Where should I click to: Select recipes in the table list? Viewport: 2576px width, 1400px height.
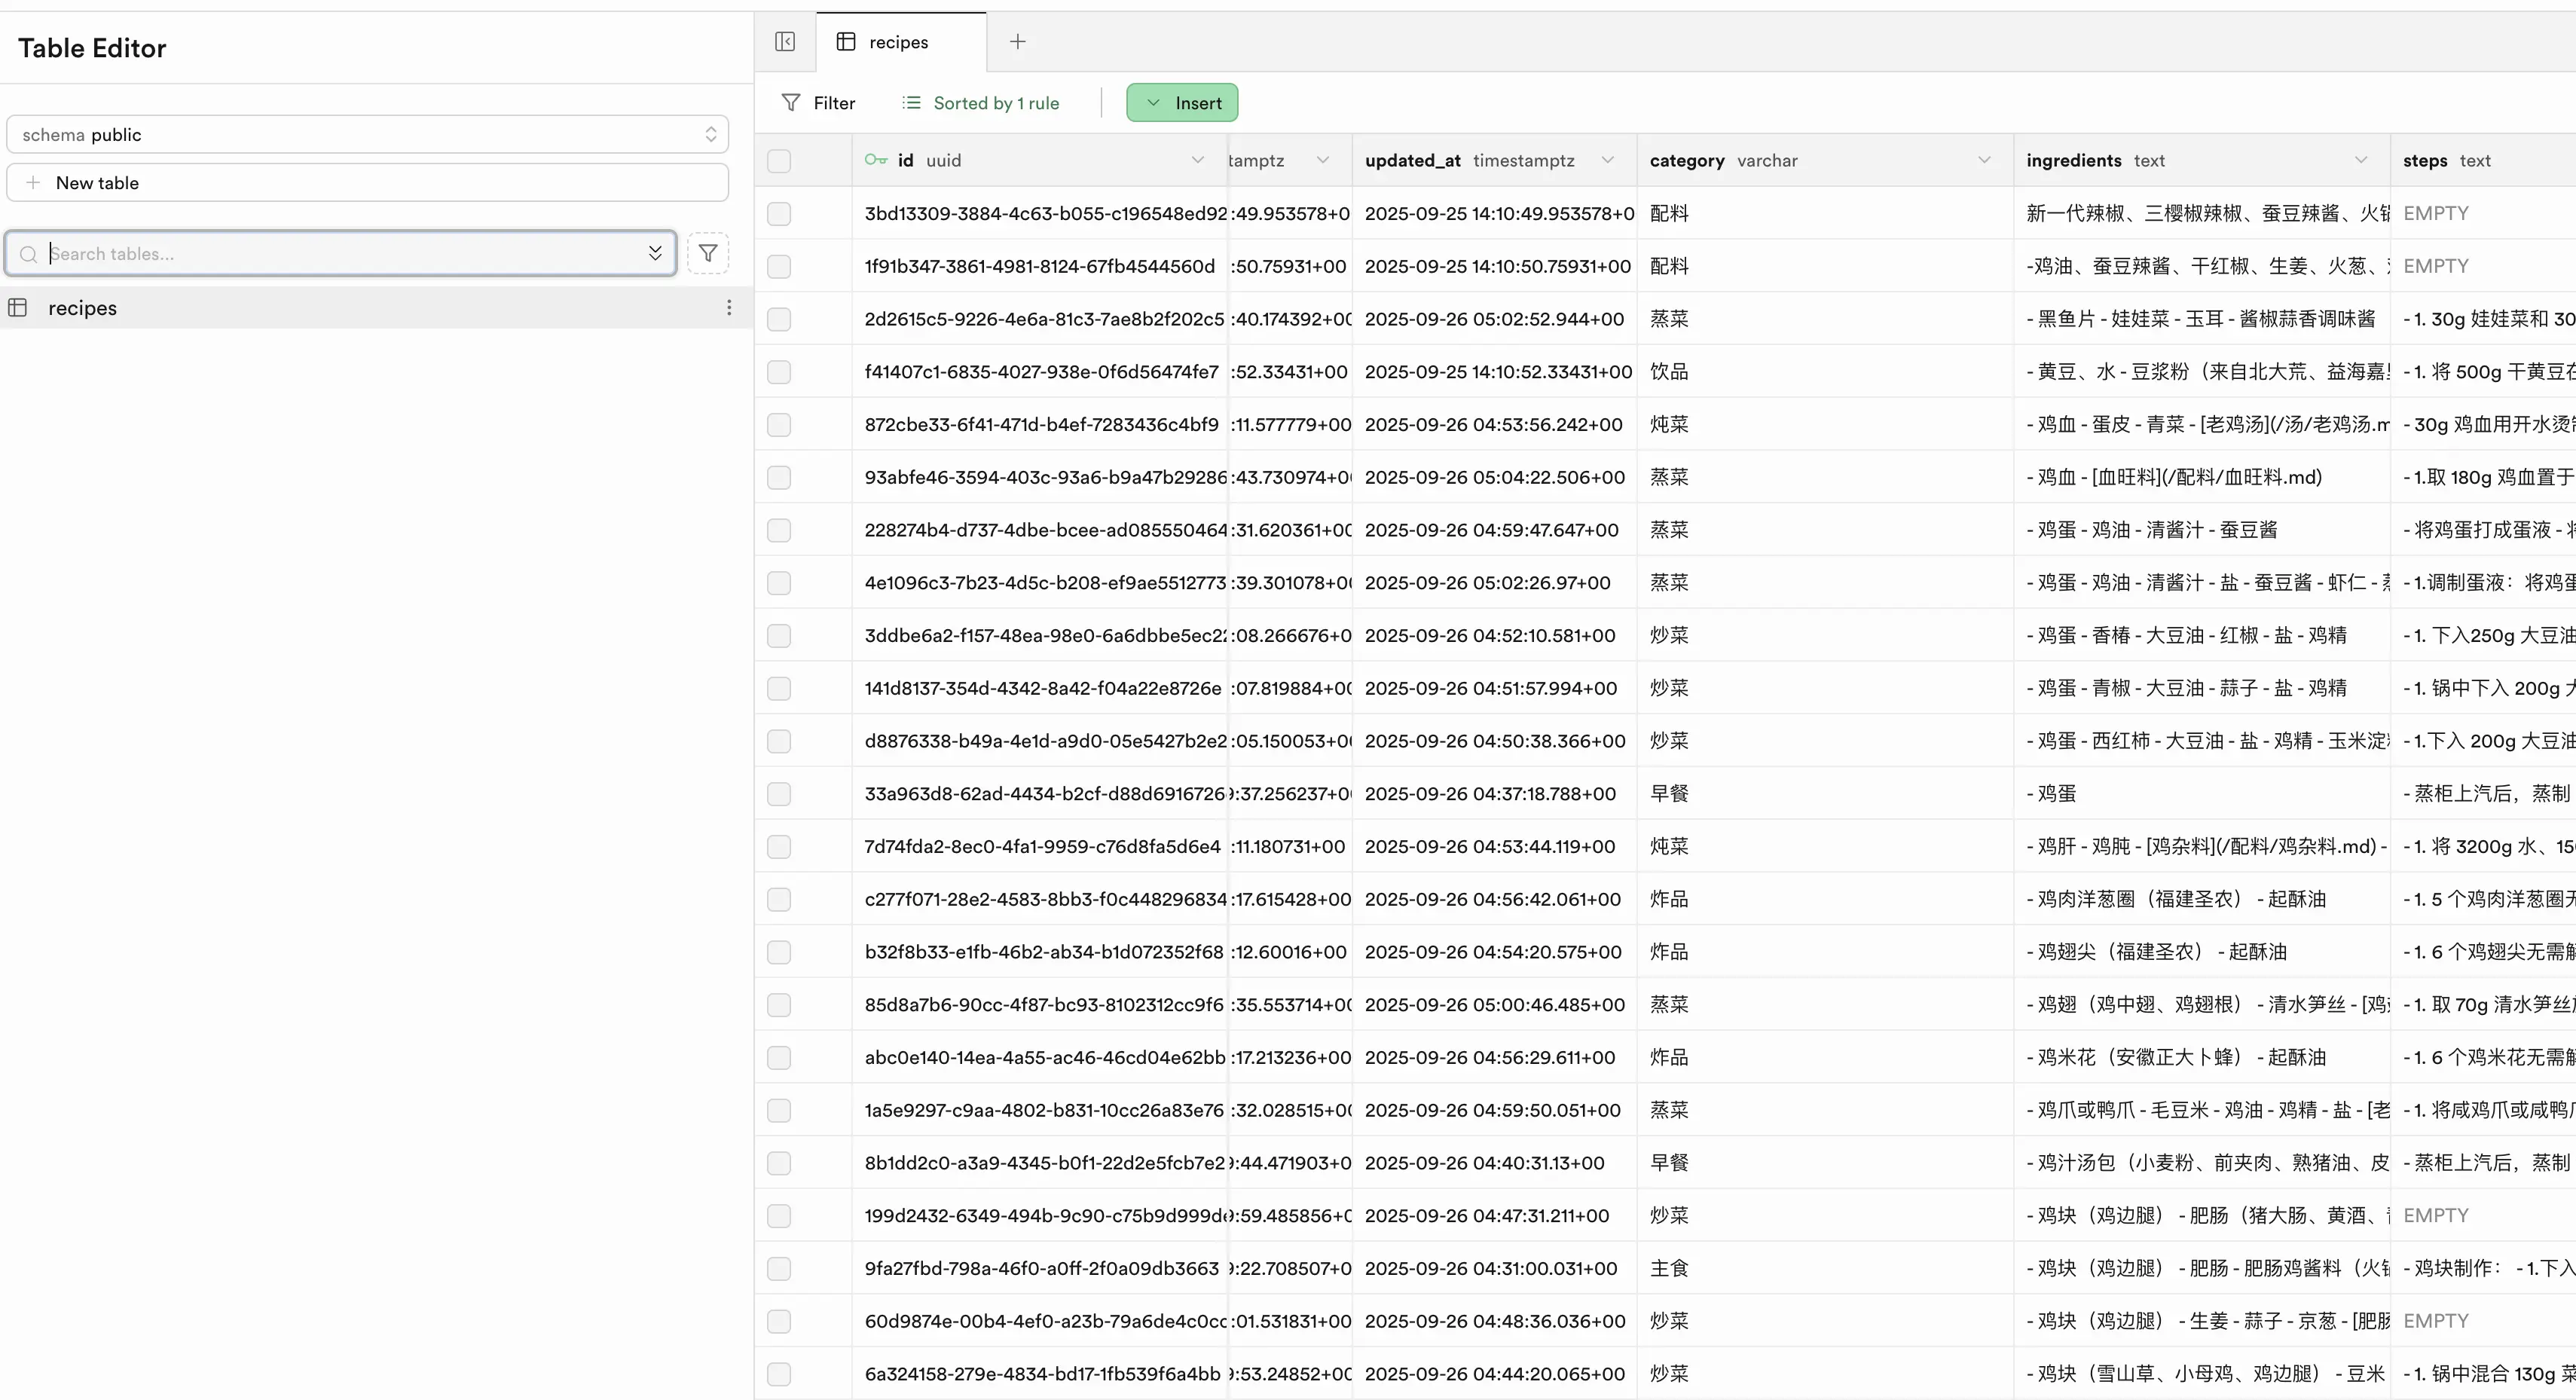click(83, 308)
